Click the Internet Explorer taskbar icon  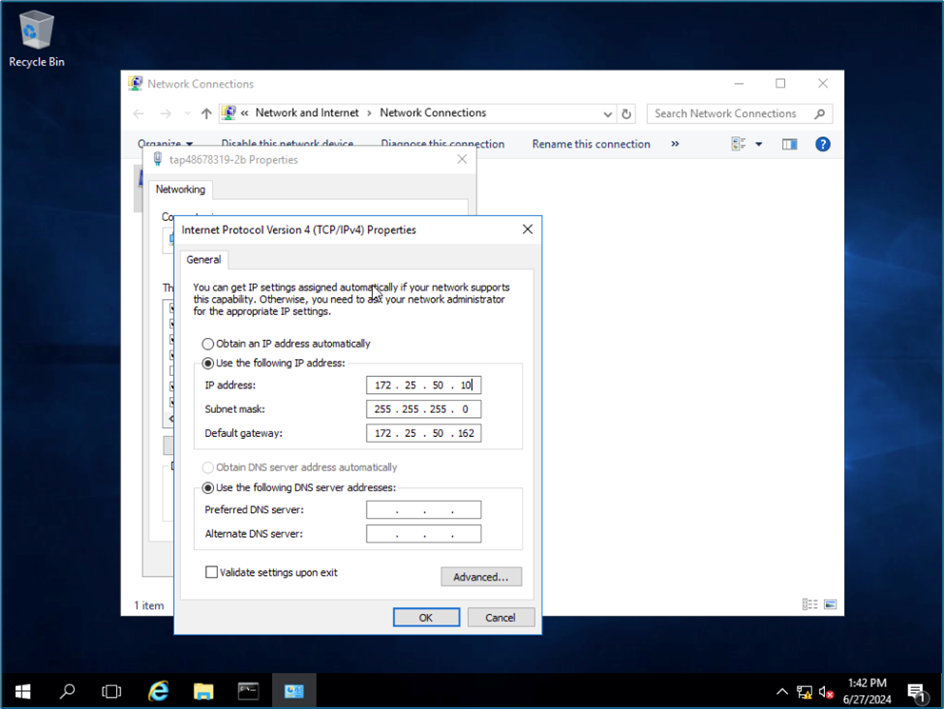[x=158, y=691]
